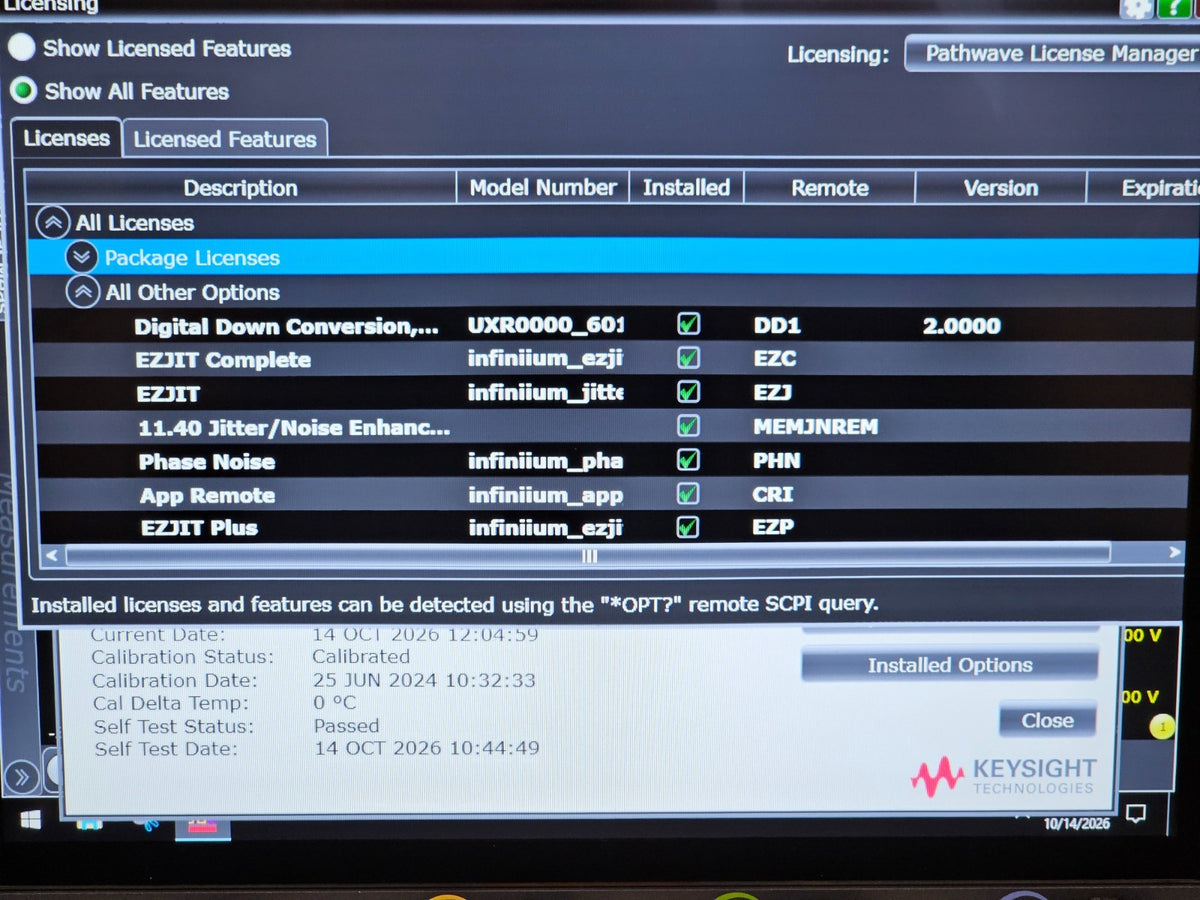The image size is (1200, 900).
Task: Sort by the Description column header
Action: coord(240,188)
